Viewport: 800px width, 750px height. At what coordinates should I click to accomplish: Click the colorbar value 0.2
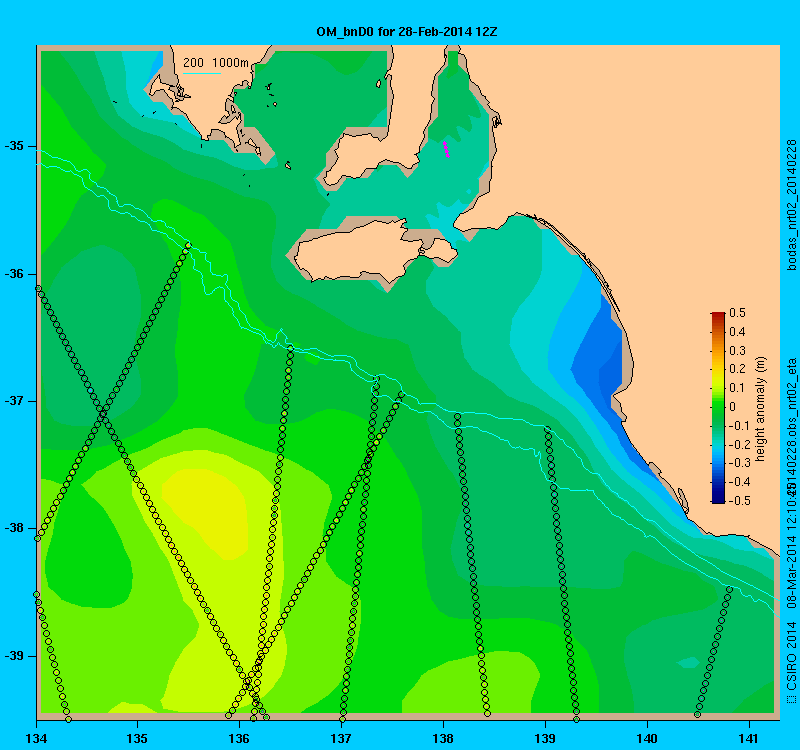pos(738,369)
